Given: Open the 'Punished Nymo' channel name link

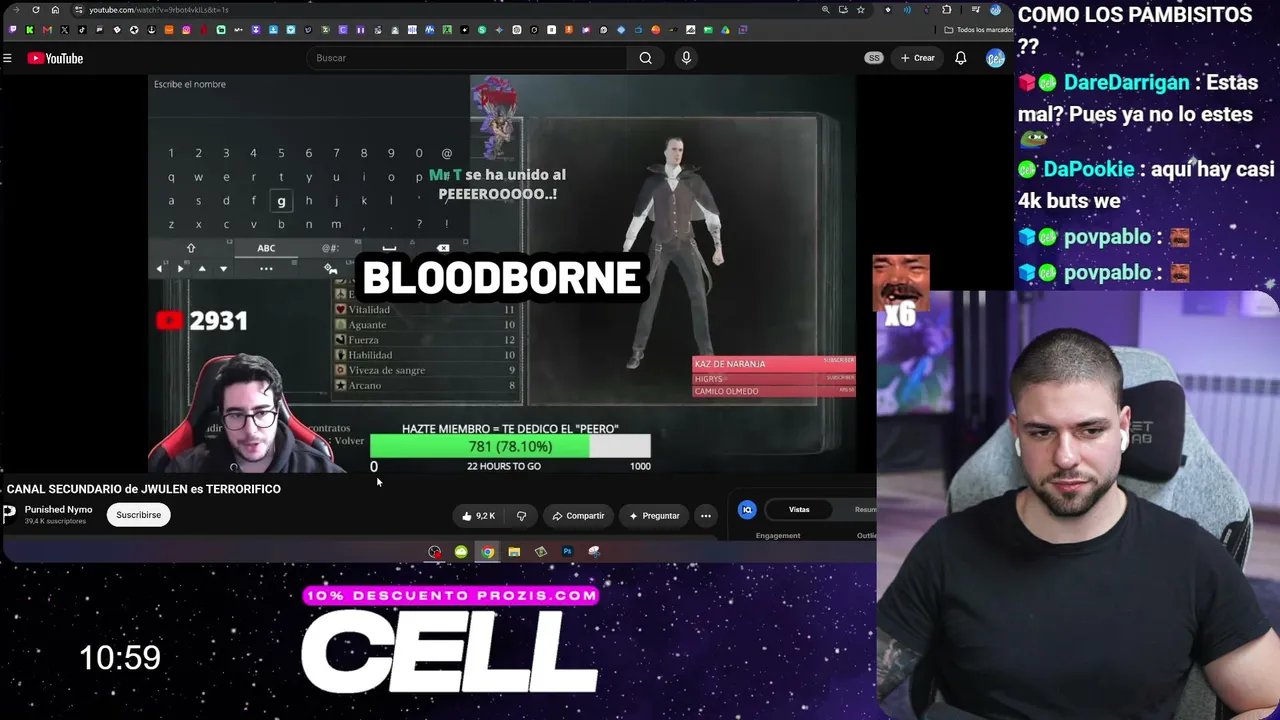Looking at the screenshot, I should click(x=58, y=510).
